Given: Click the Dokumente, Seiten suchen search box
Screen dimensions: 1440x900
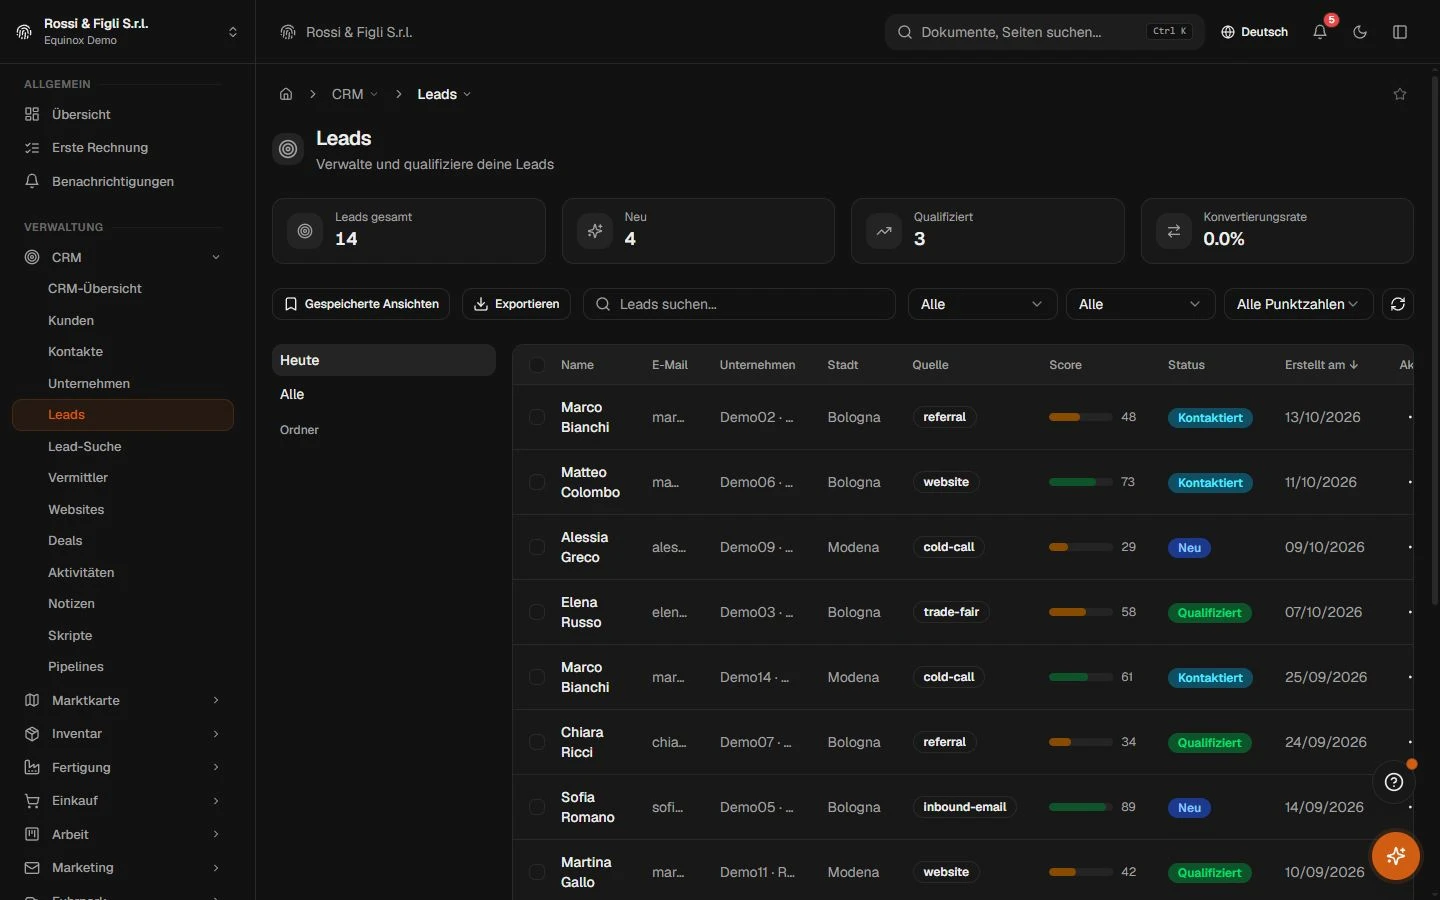Looking at the screenshot, I should [x=1045, y=32].
